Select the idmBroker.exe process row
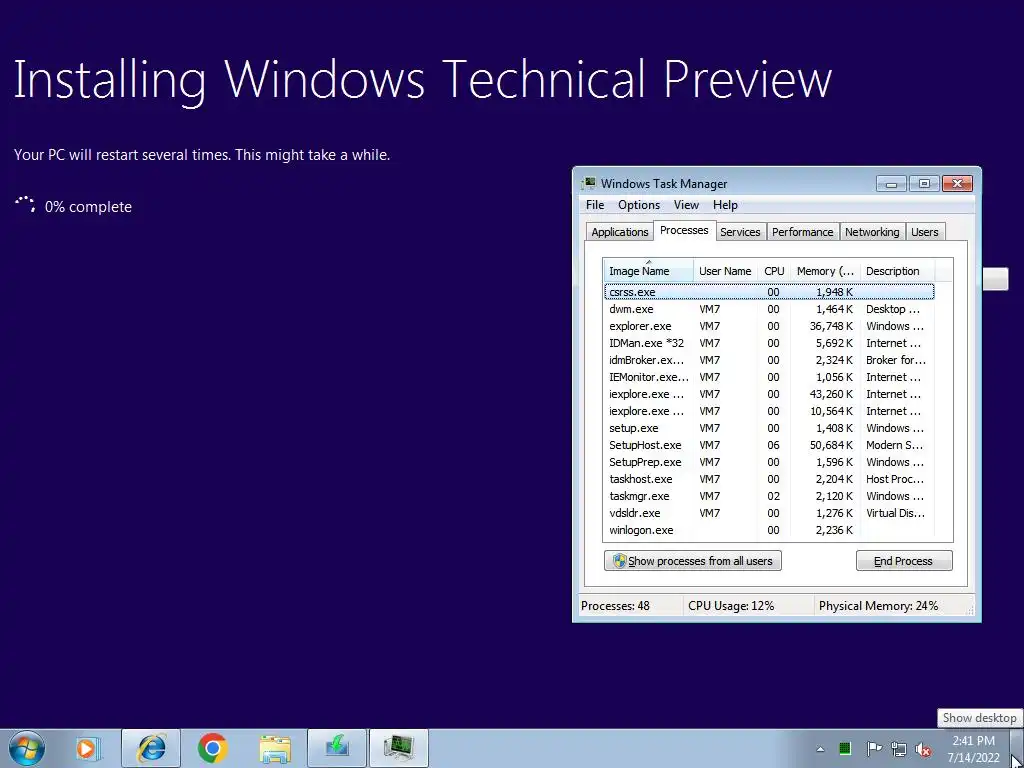Screen dimensions: 1024x768 pos(769,360)
